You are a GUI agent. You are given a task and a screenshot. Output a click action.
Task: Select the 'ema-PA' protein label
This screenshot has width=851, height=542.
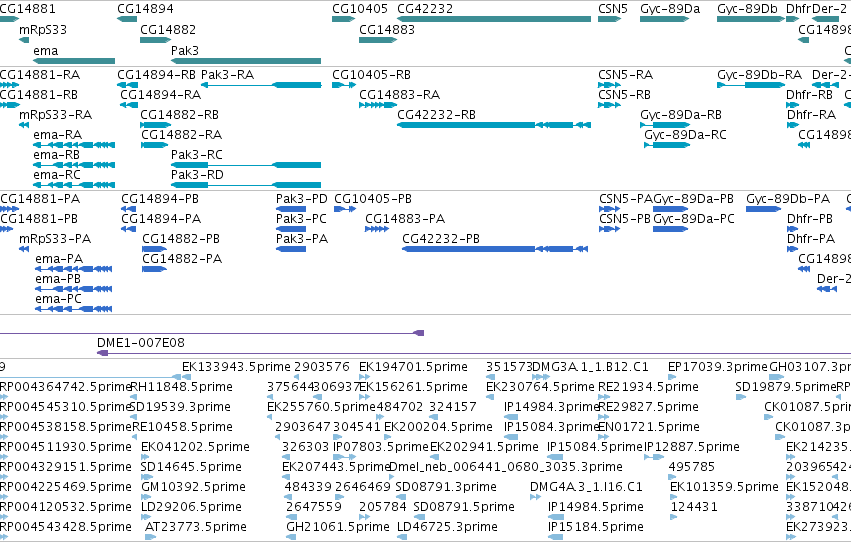tap(59, 259)
